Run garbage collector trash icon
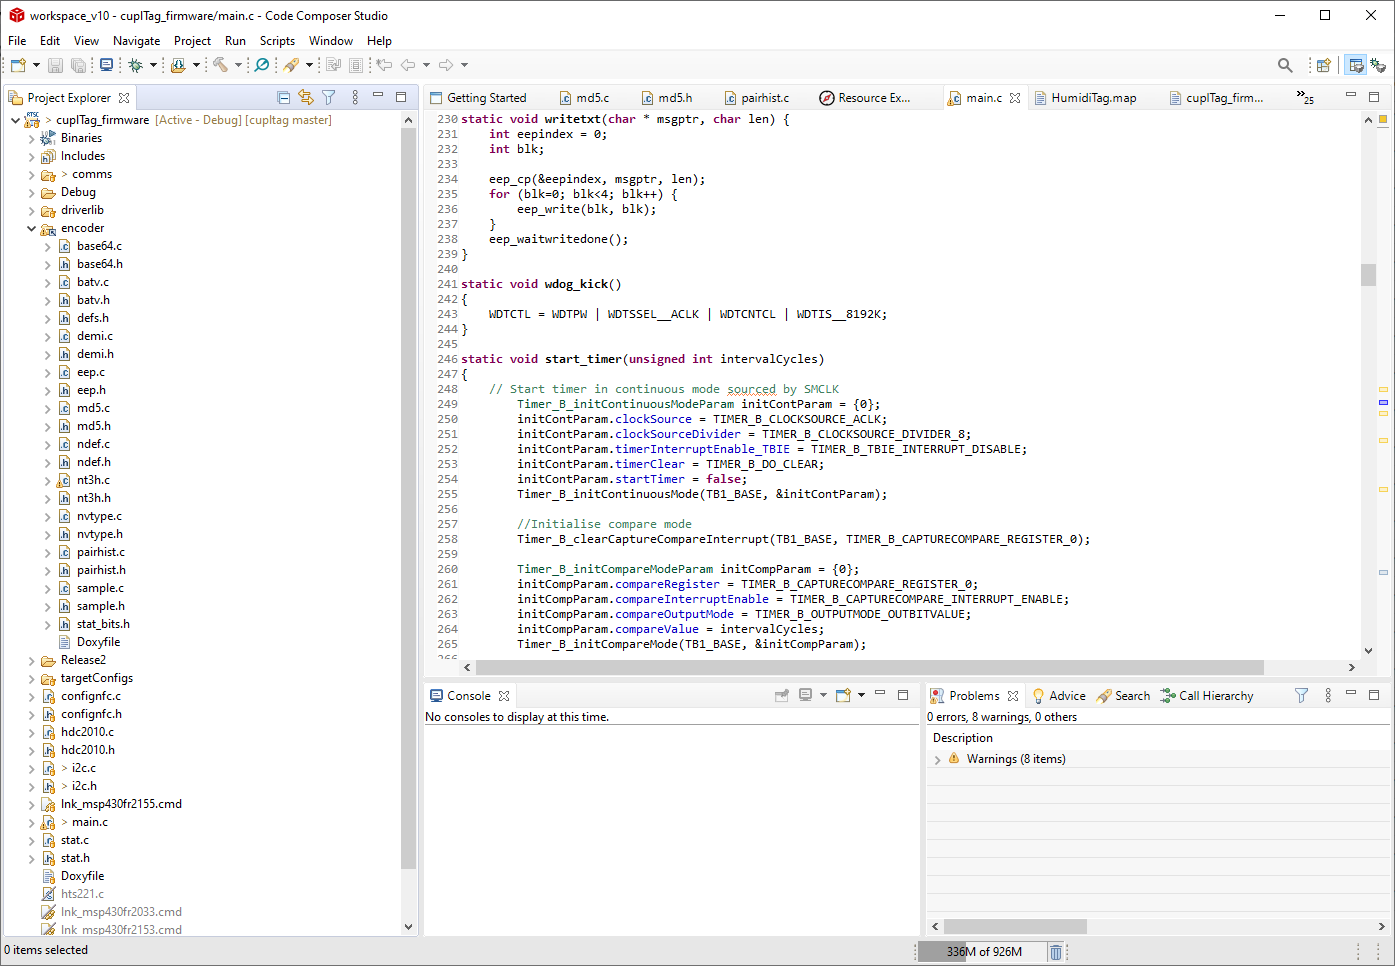 1055,952
